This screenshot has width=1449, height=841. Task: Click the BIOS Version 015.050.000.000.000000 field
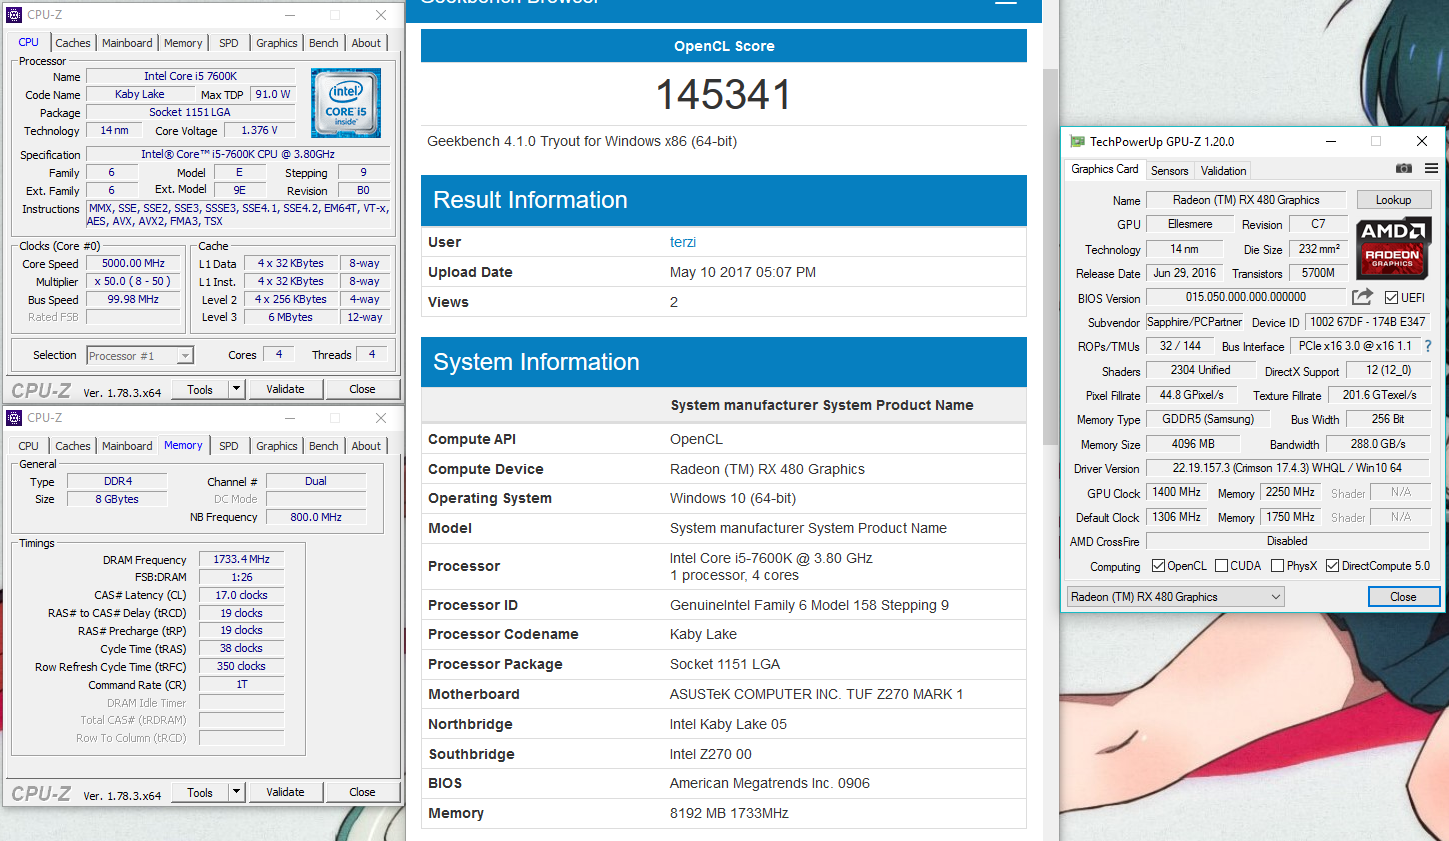click(1246, 297)
